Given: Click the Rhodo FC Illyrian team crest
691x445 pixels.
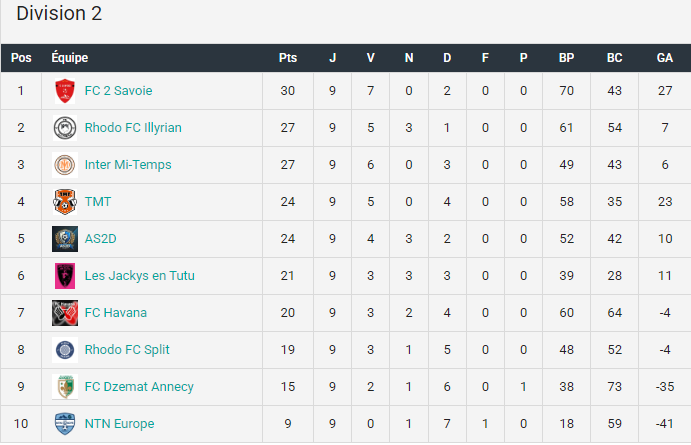Looking at the screenshot, I should click(x=65, y=128).
